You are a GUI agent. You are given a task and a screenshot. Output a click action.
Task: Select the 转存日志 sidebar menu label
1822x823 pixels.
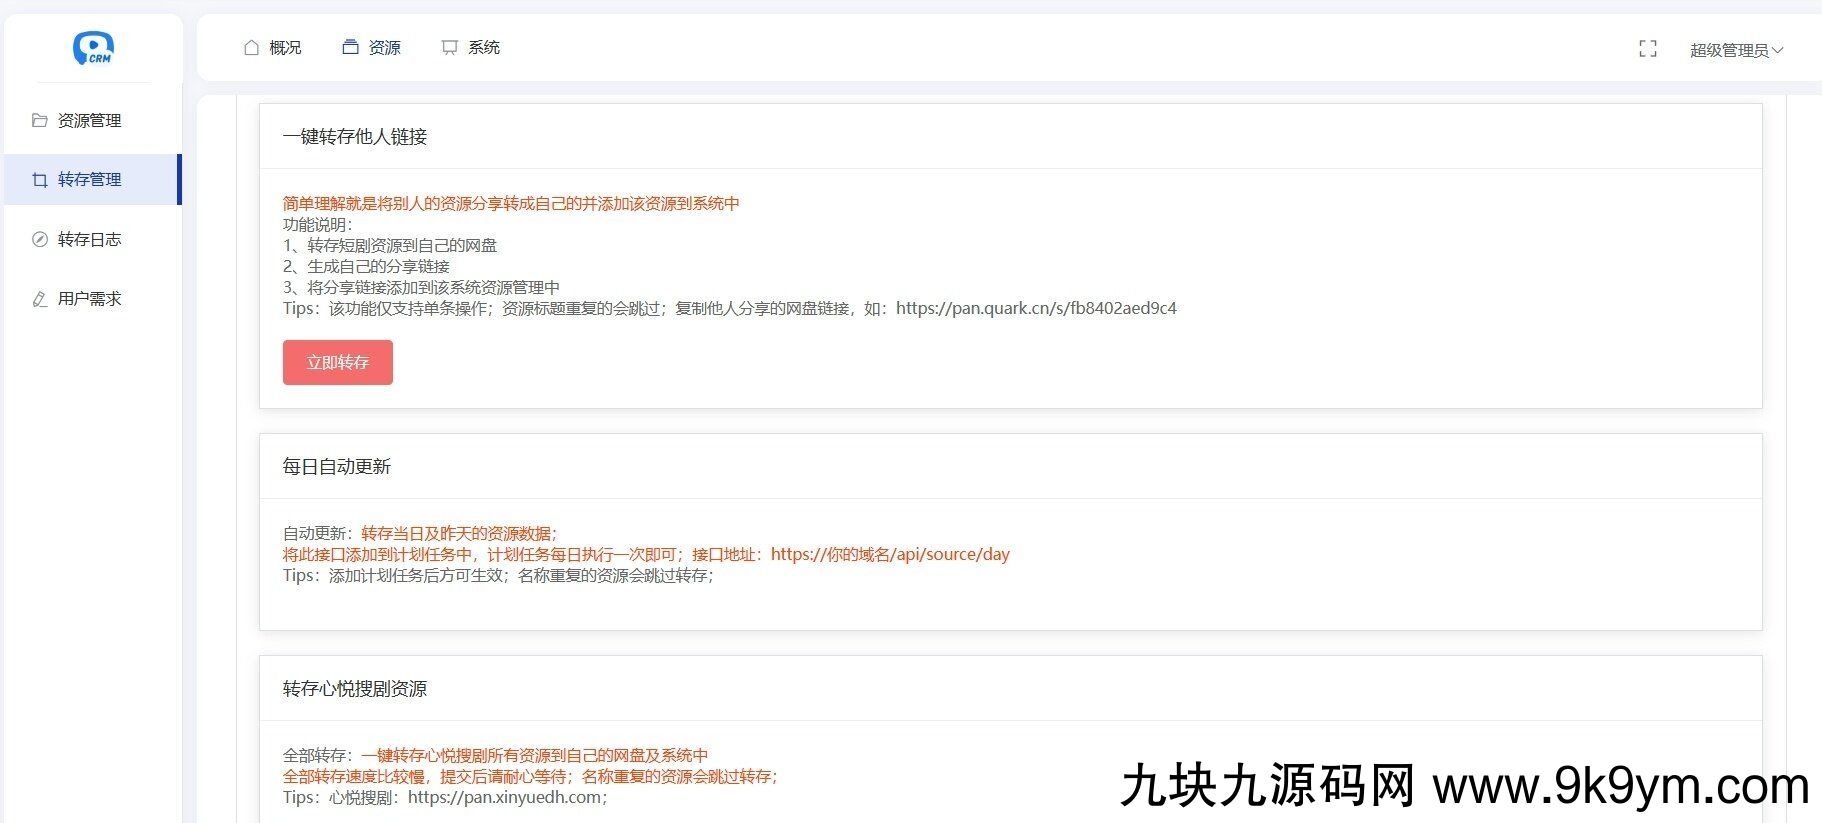(x=90, y=239)
